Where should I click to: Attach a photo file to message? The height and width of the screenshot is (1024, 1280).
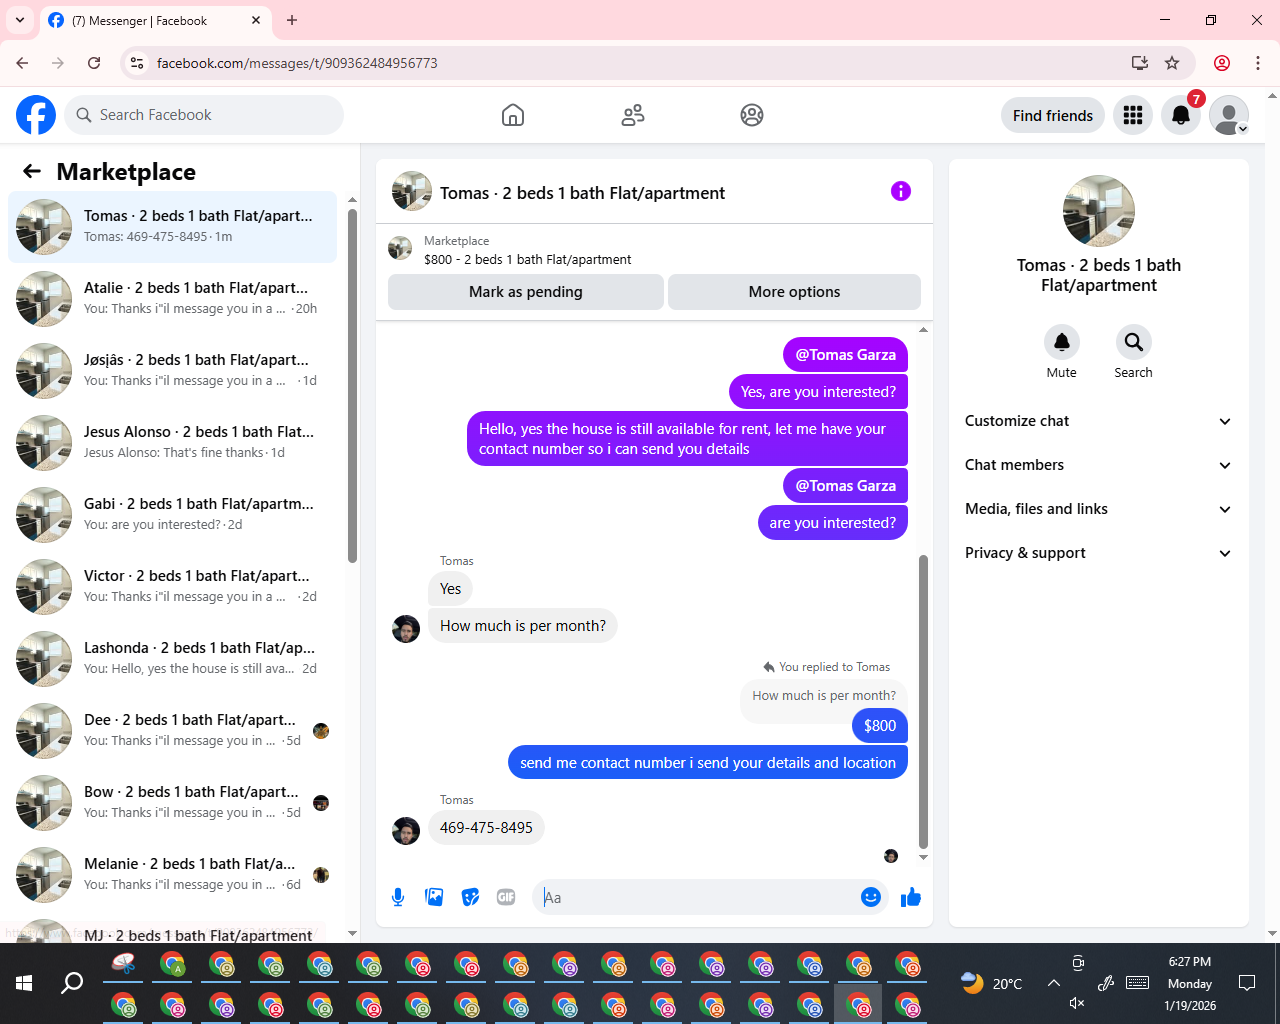(x=434, y=897)
